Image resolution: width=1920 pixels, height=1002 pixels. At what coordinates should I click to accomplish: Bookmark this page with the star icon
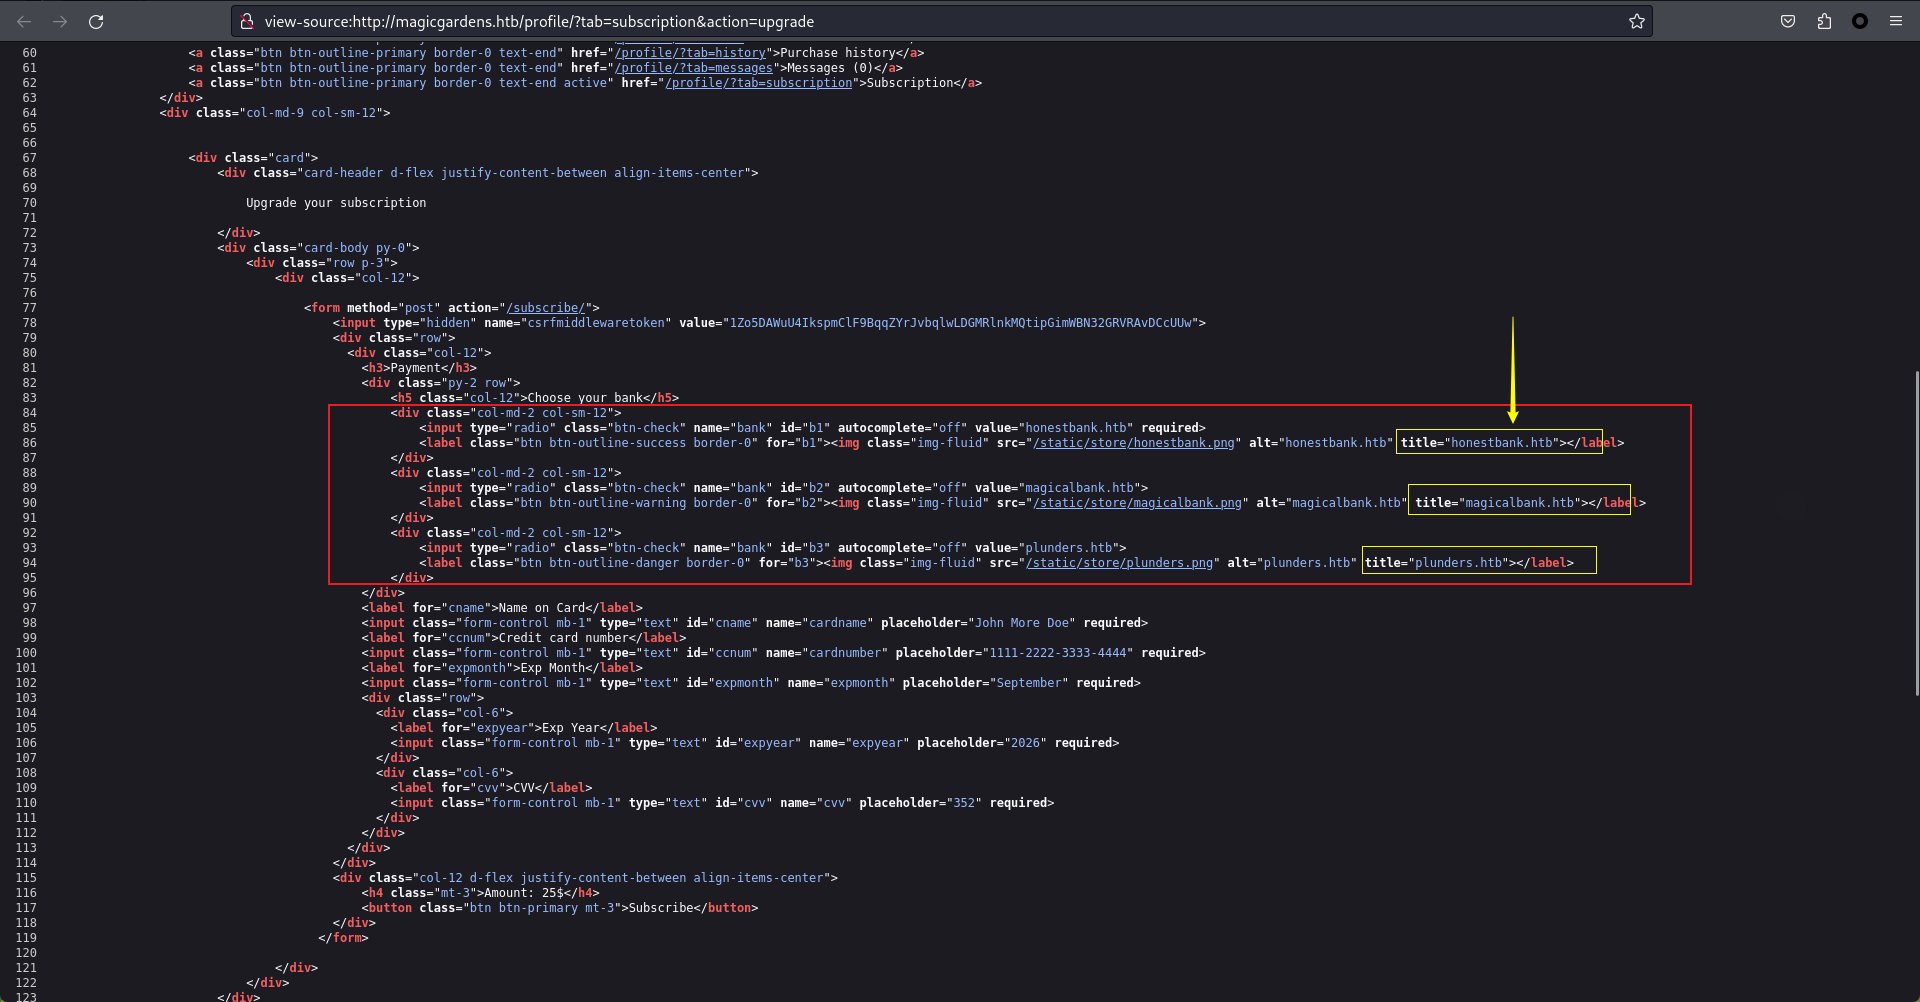click(x=1636, y=21)
